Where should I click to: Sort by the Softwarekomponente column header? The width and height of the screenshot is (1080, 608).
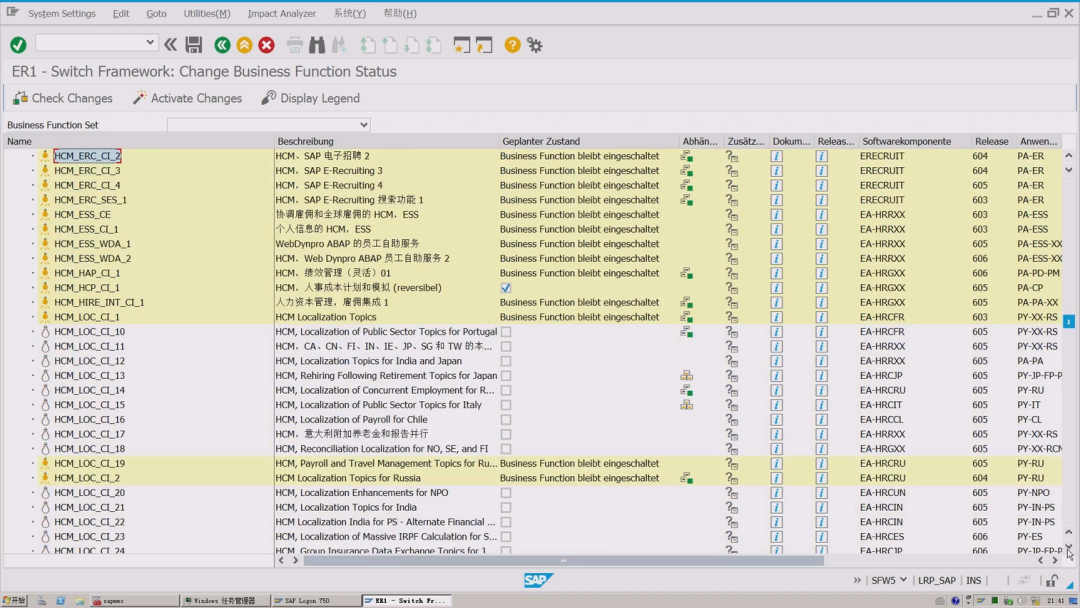906,141
